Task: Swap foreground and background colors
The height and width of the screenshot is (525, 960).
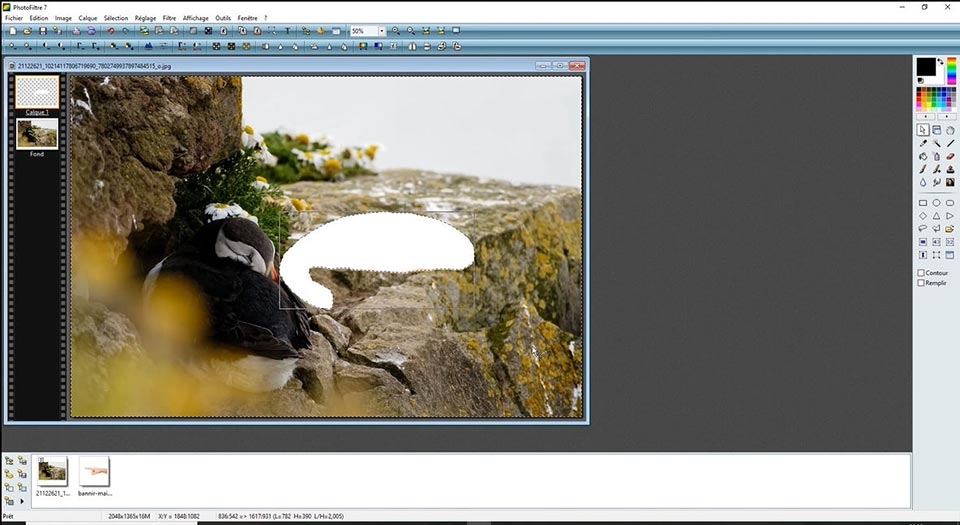Action: point(941,62)
